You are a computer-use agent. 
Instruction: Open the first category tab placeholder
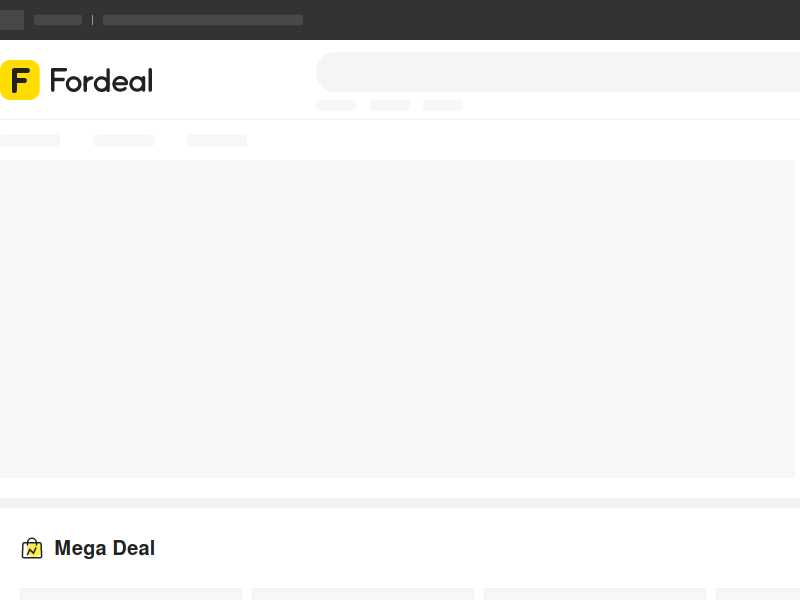30,140
